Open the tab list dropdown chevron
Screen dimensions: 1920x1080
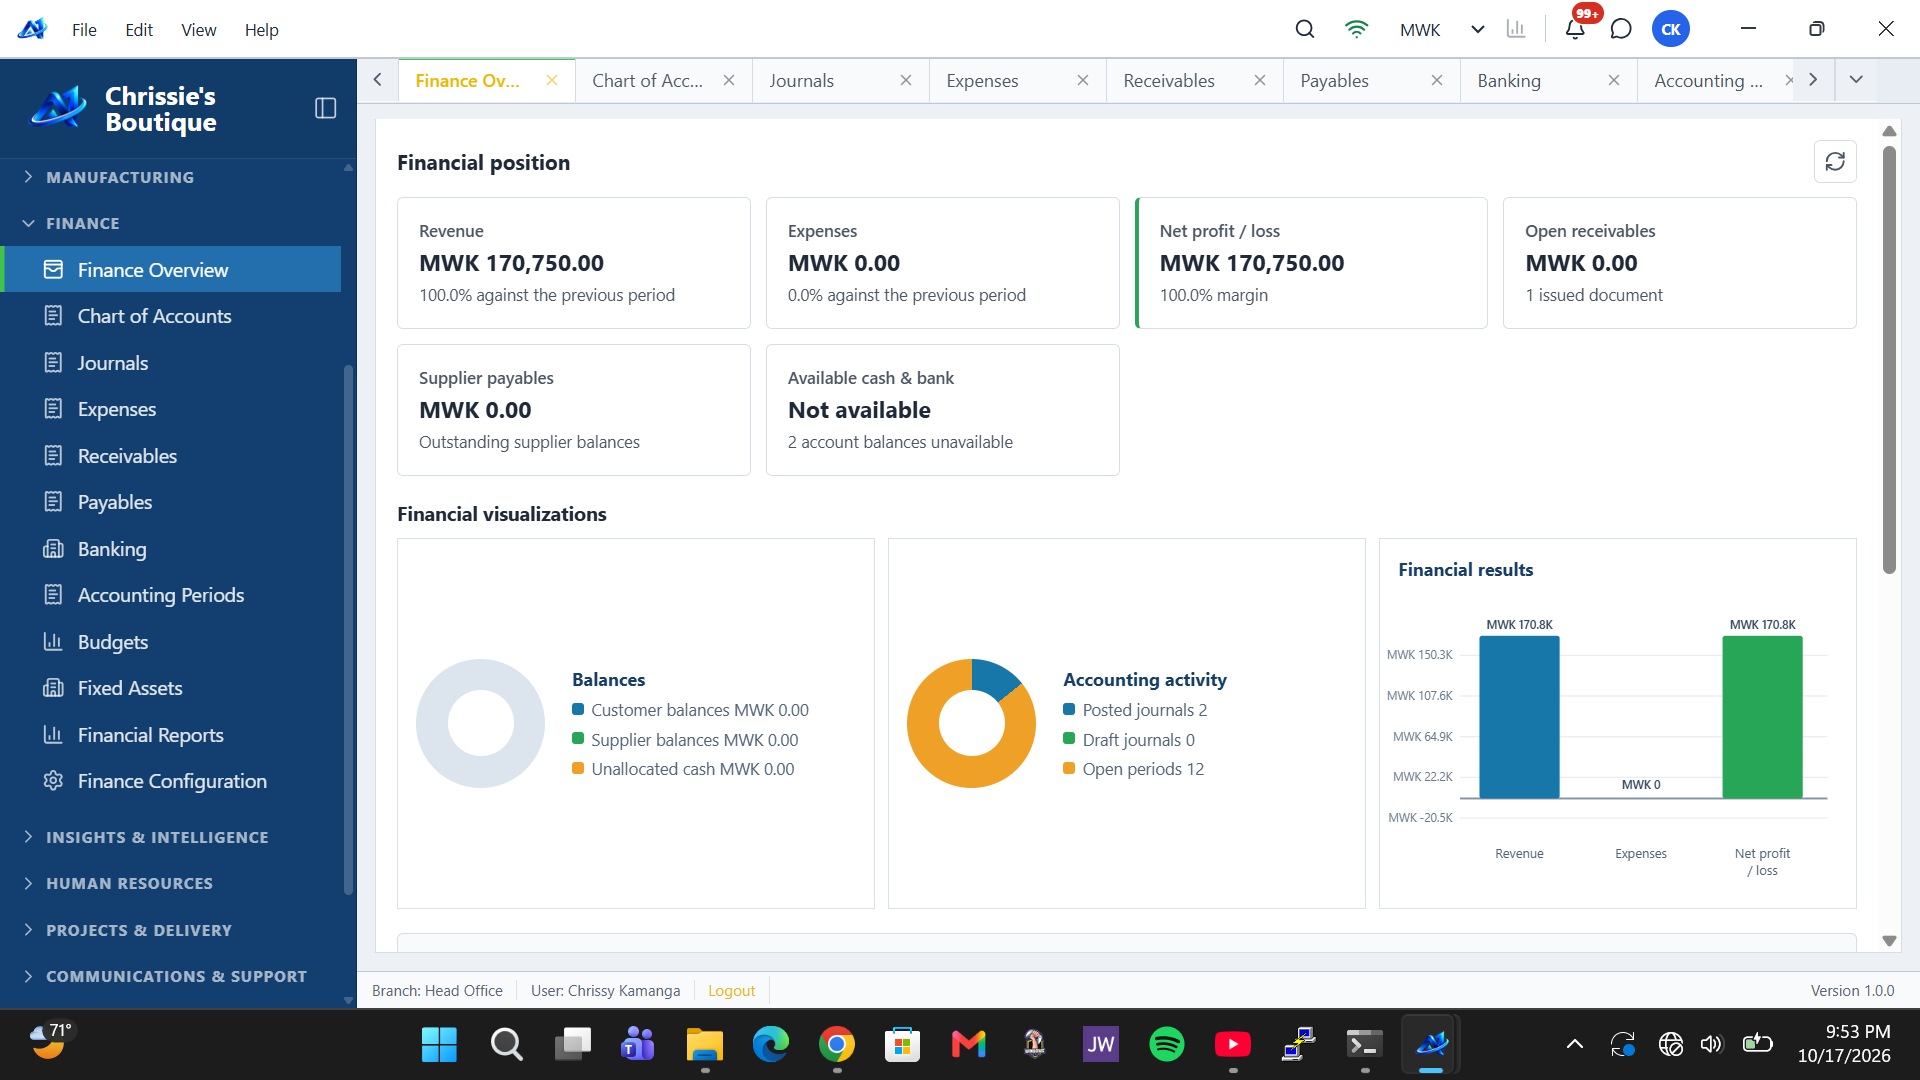[1856, 80]
